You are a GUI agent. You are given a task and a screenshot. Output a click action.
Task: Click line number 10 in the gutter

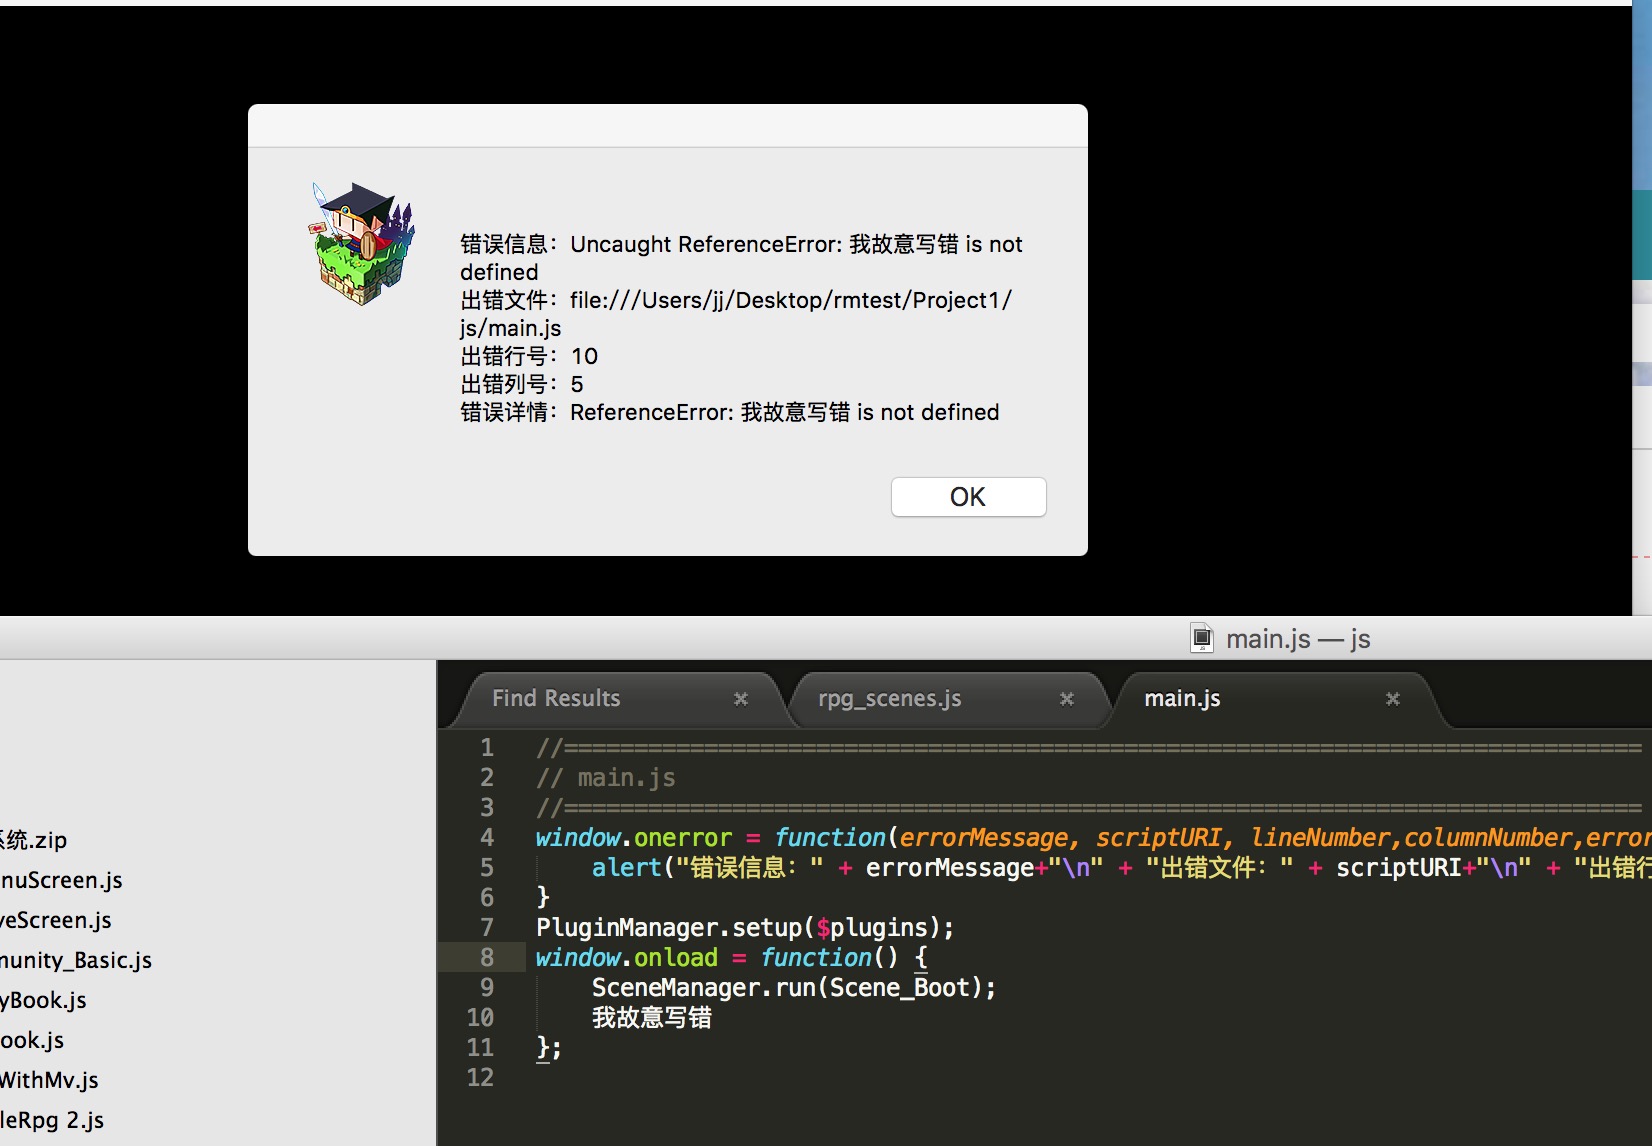click(x=480, y=1017)
